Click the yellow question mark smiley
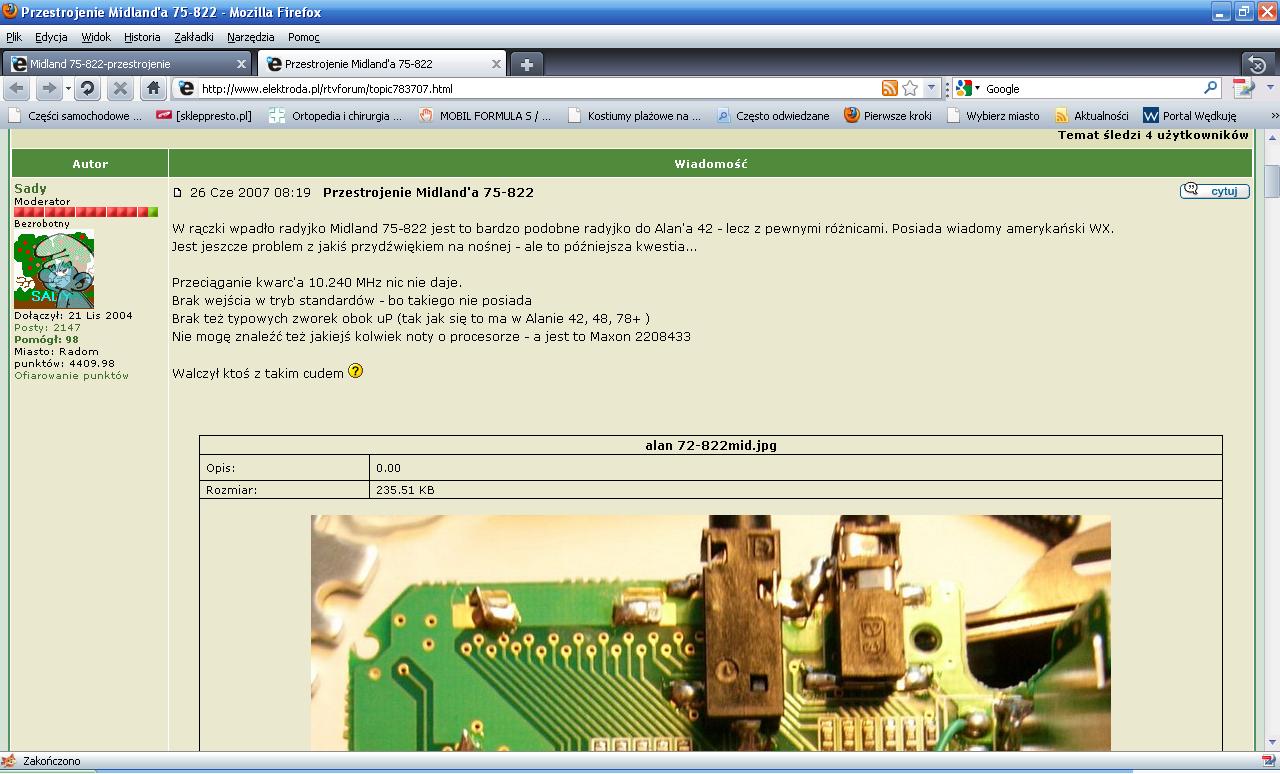Viewport: 1280px width, 774px height. pos(355,371)
